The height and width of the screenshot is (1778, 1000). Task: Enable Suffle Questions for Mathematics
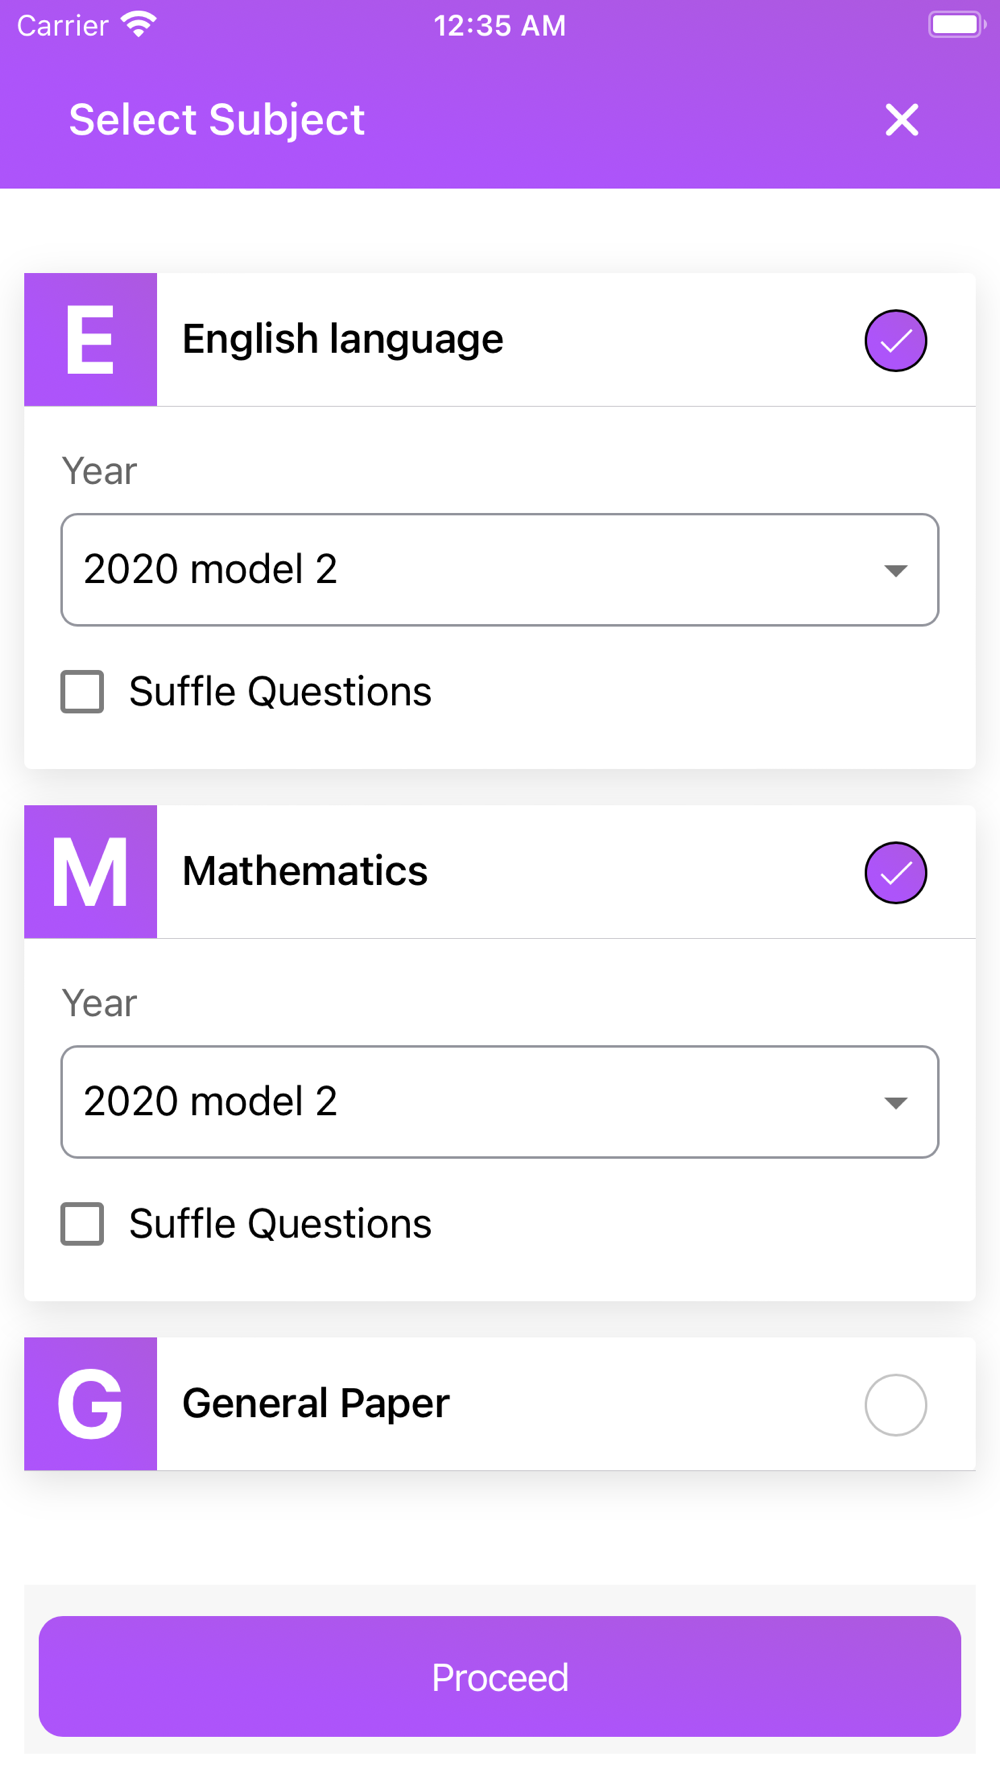(83, 1224)
